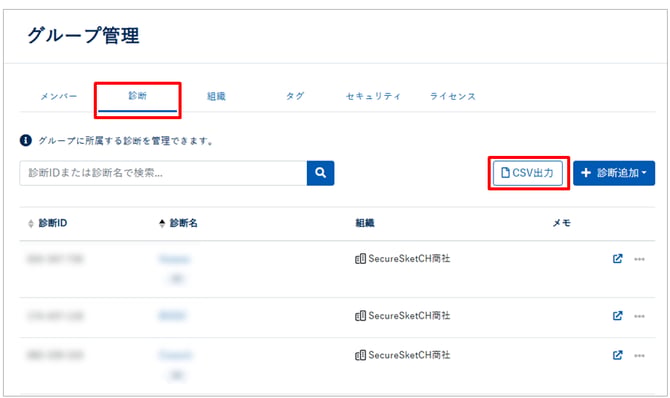Go to the セキュリティ tab
The height and width of the screenshot is (398, 670).
(373, 96)
